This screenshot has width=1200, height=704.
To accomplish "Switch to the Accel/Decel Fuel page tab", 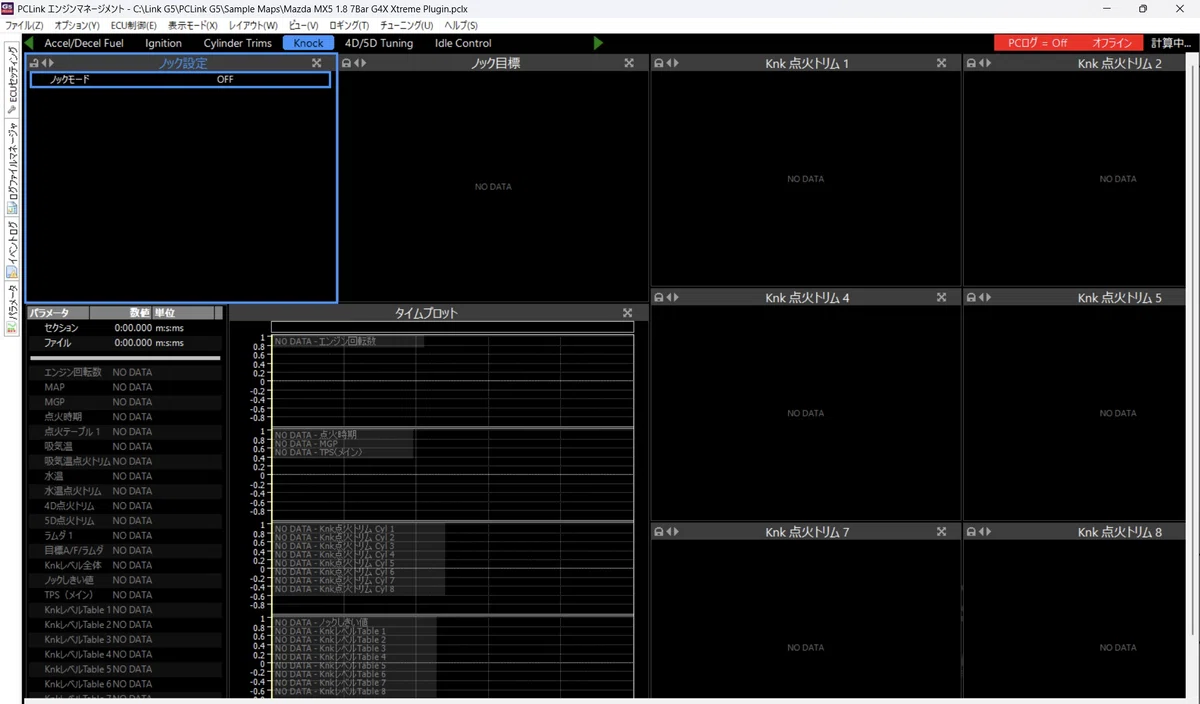I will (84, 43).
